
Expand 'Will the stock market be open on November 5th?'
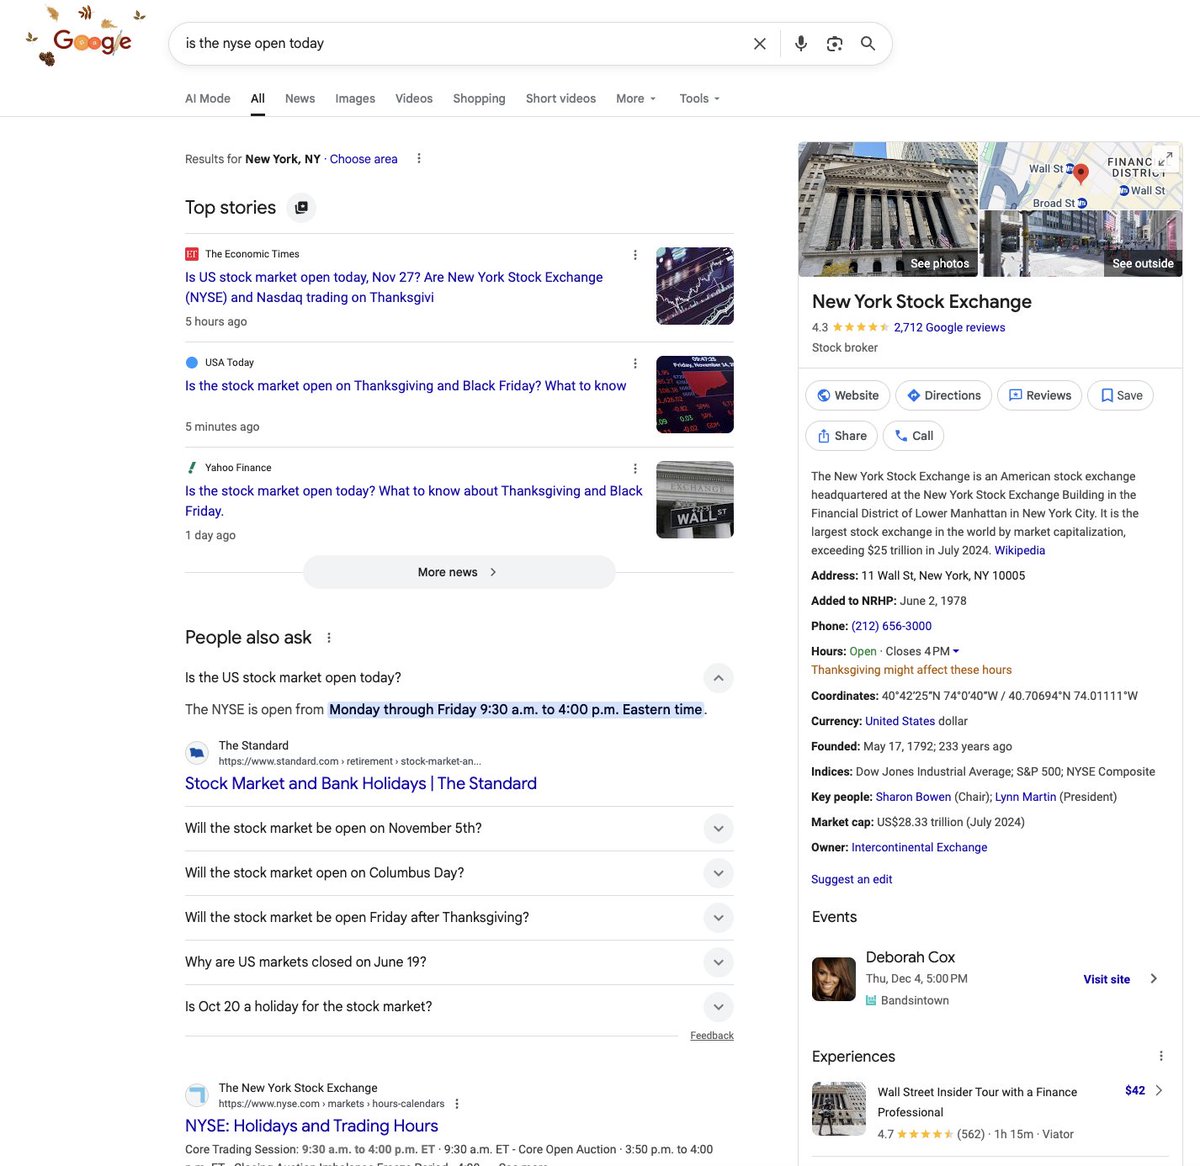[718, 829]
